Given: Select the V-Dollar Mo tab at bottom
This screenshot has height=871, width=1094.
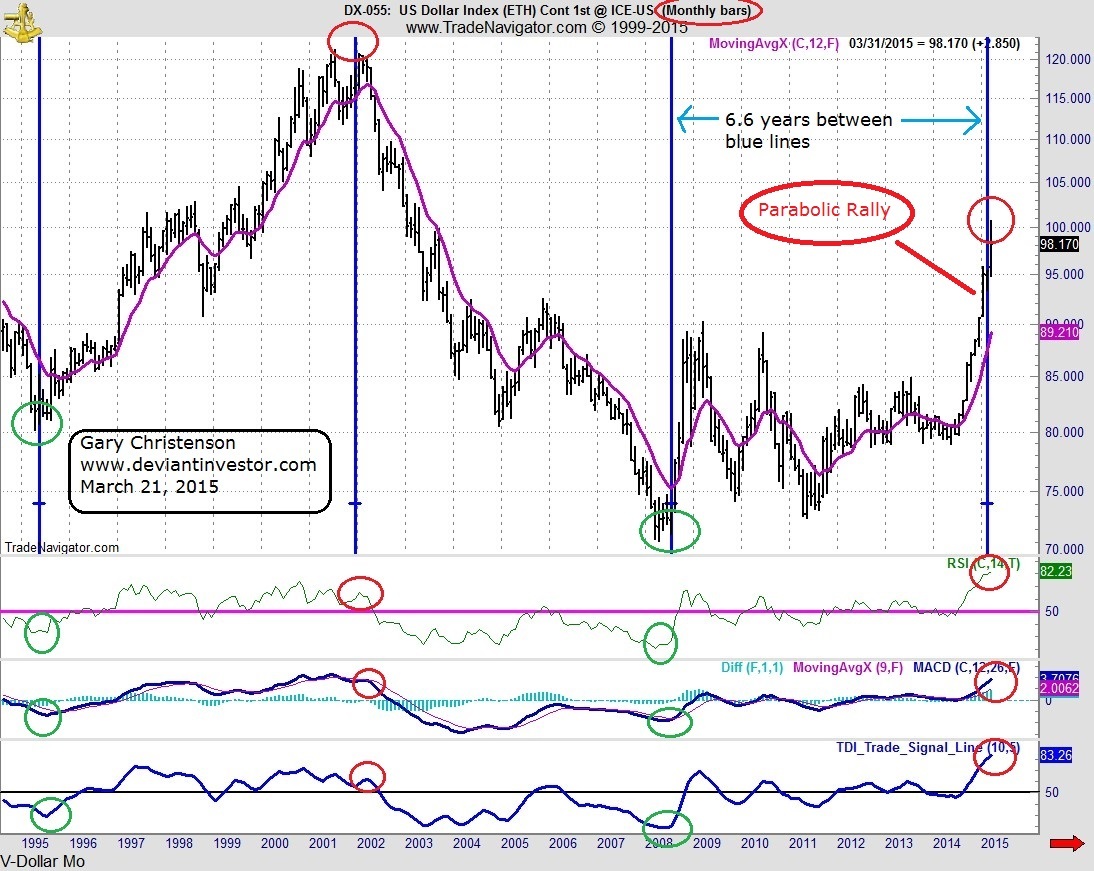Looking at the screenshot, I should coord(43,861).
